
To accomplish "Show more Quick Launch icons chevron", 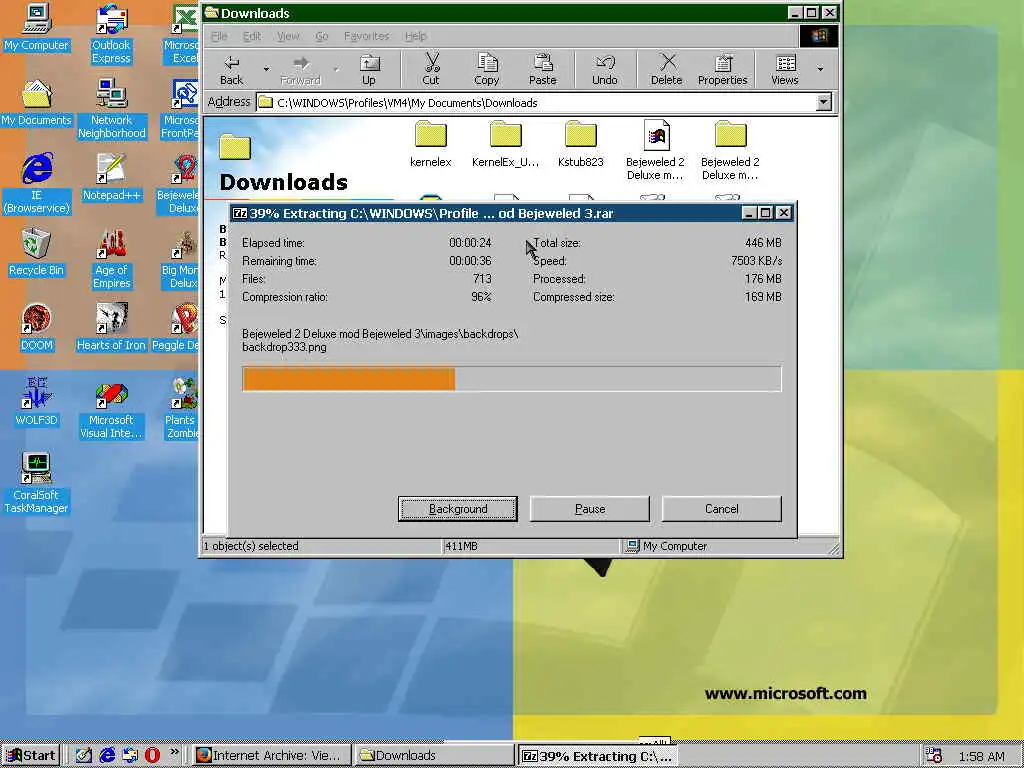I will click(x=174, y=752).
